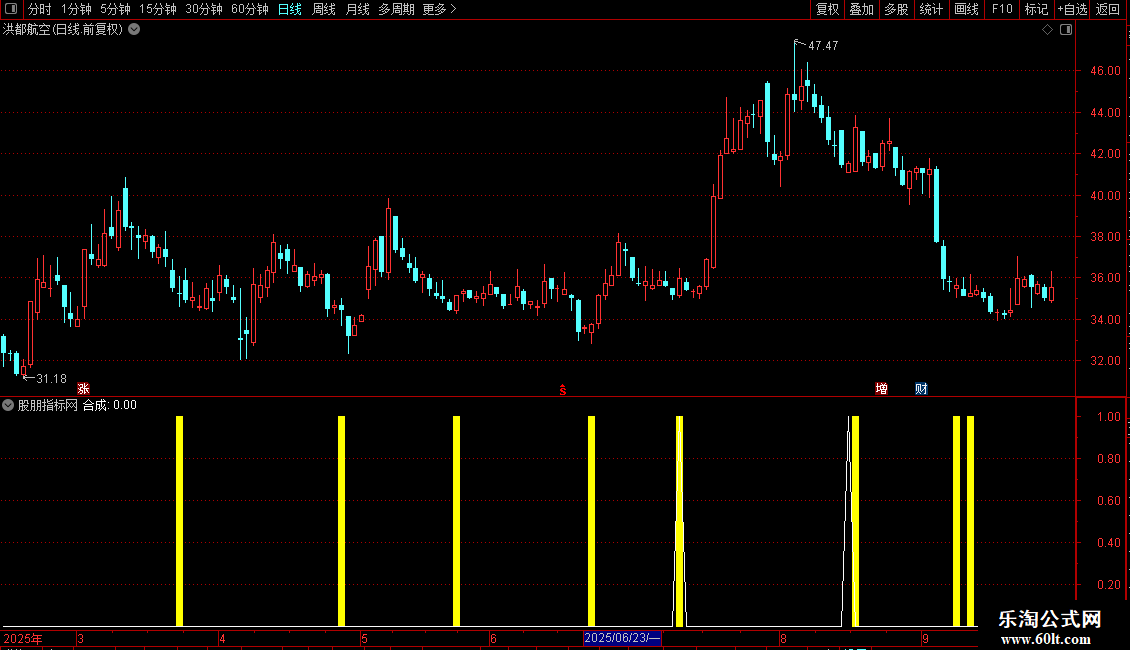
Task: Click the 40.00 price axis label
Action: (x=1105, y=195)
